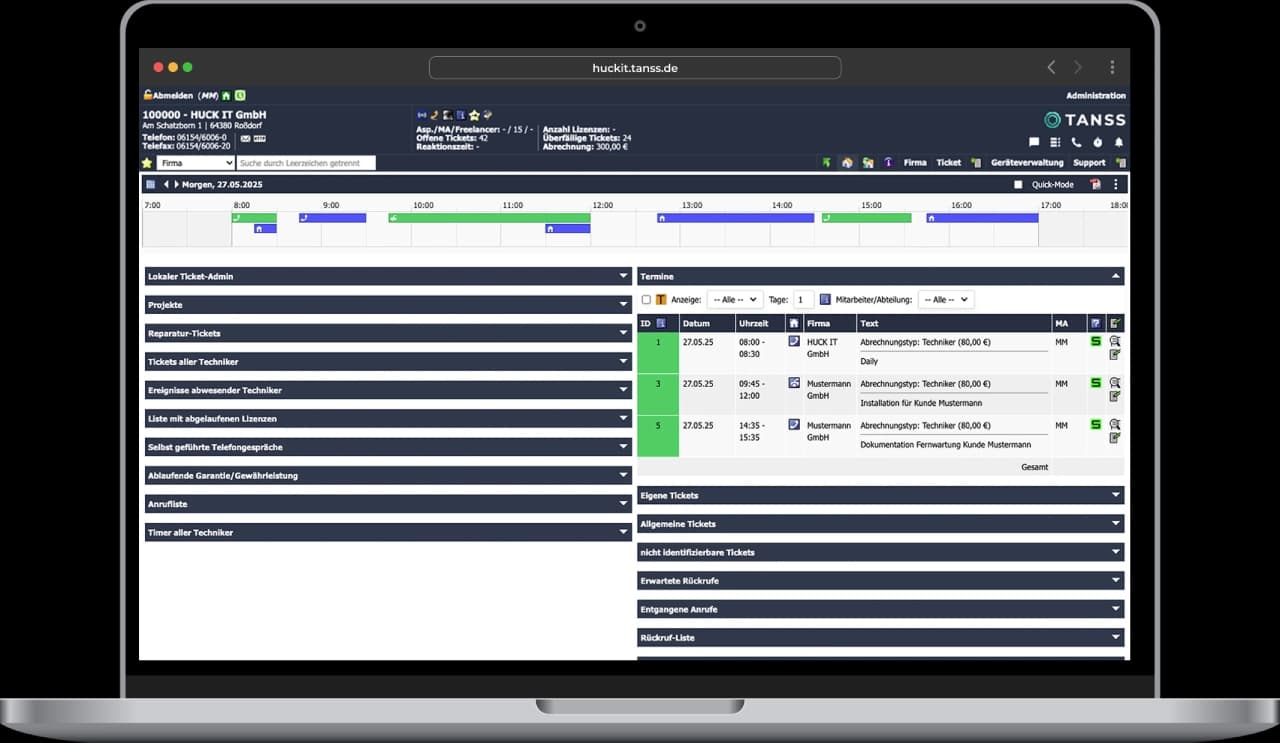1280x743 pixels.
Task: Click the calendar grid icon beside date
Action: (x=151, y=185)
